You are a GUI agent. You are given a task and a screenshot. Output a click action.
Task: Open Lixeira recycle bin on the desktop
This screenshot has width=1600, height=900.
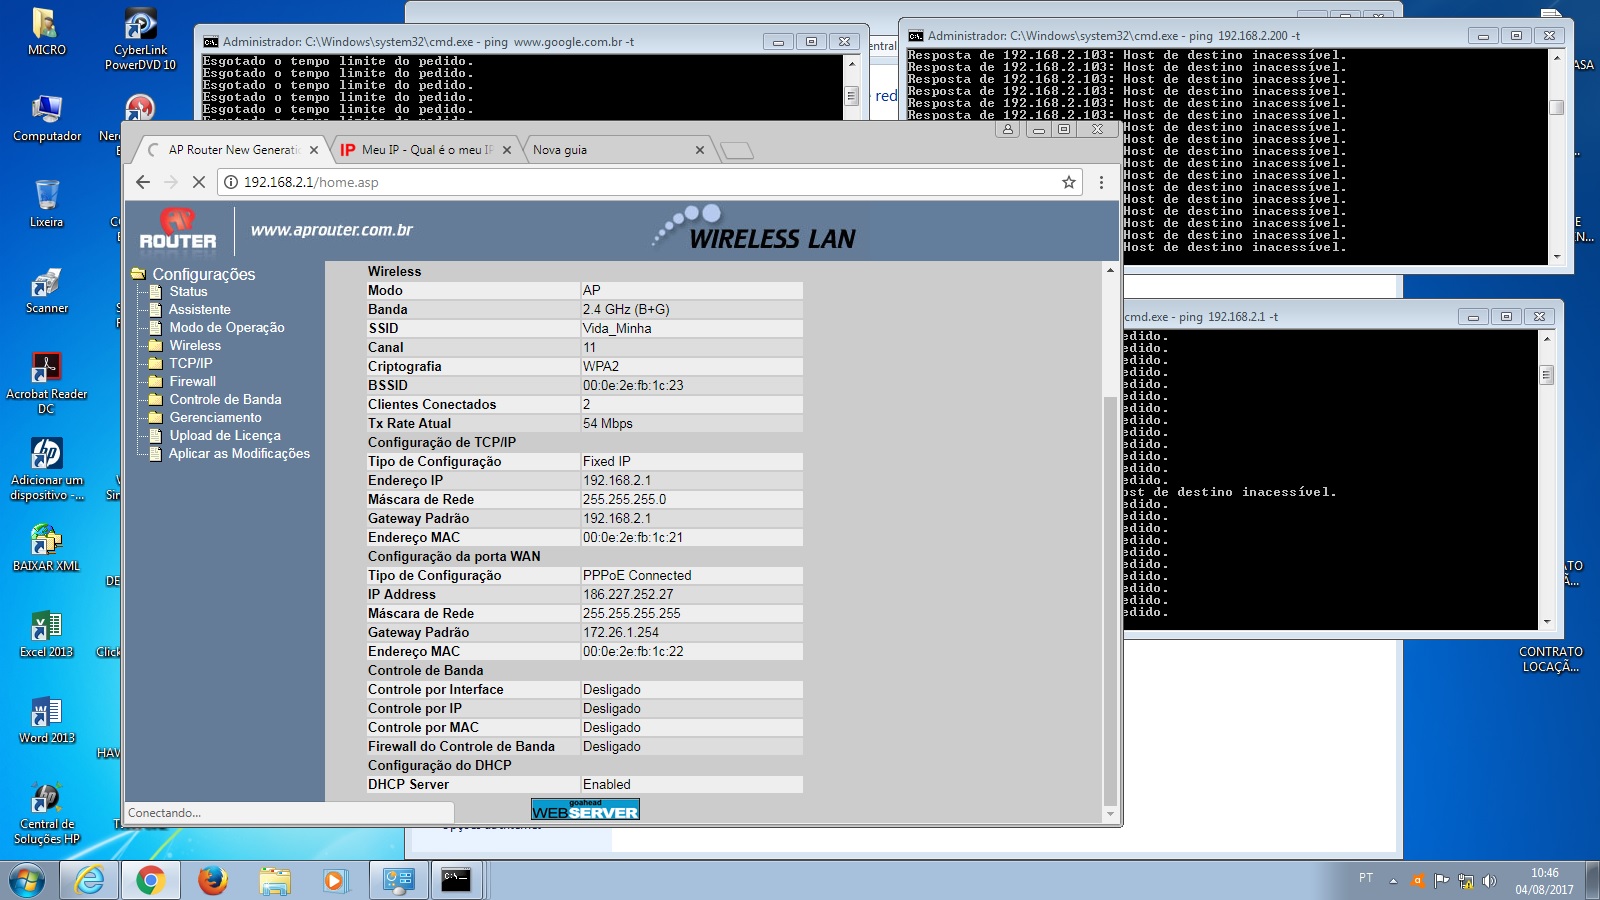(46, 202)
